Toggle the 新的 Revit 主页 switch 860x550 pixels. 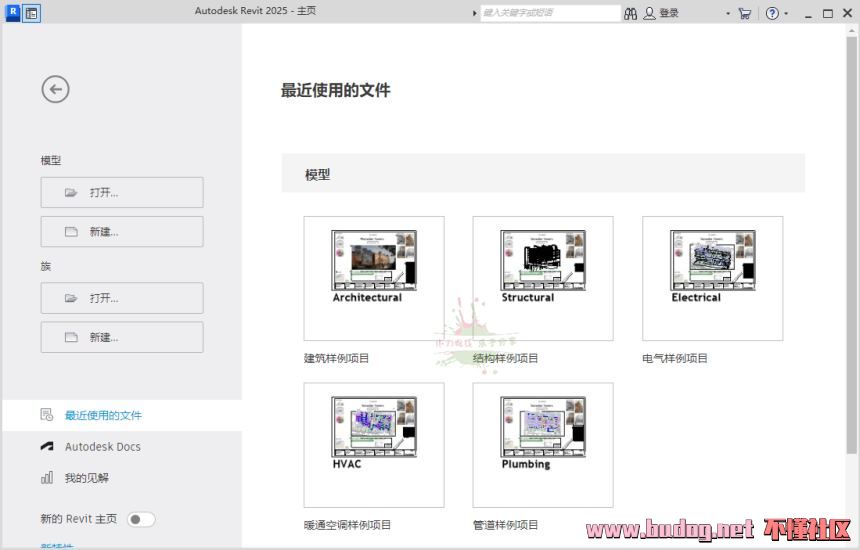(141, 519)
